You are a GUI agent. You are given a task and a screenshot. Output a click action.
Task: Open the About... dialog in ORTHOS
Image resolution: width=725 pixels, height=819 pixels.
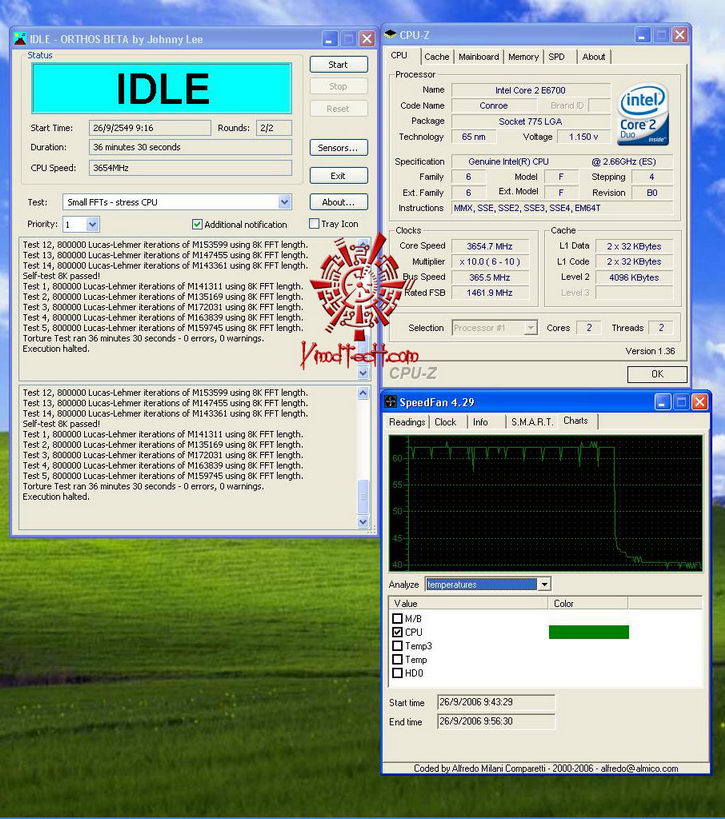coord(338,202)
